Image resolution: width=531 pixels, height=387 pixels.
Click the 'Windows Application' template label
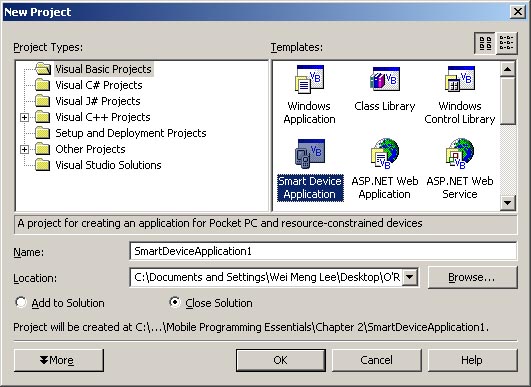point(309,113)
